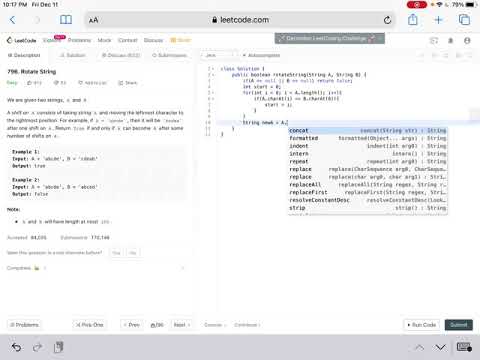Select replaceFirst in the autocomplete list
This screenshot has width=480, height=360.
click(x=368, y=192)
